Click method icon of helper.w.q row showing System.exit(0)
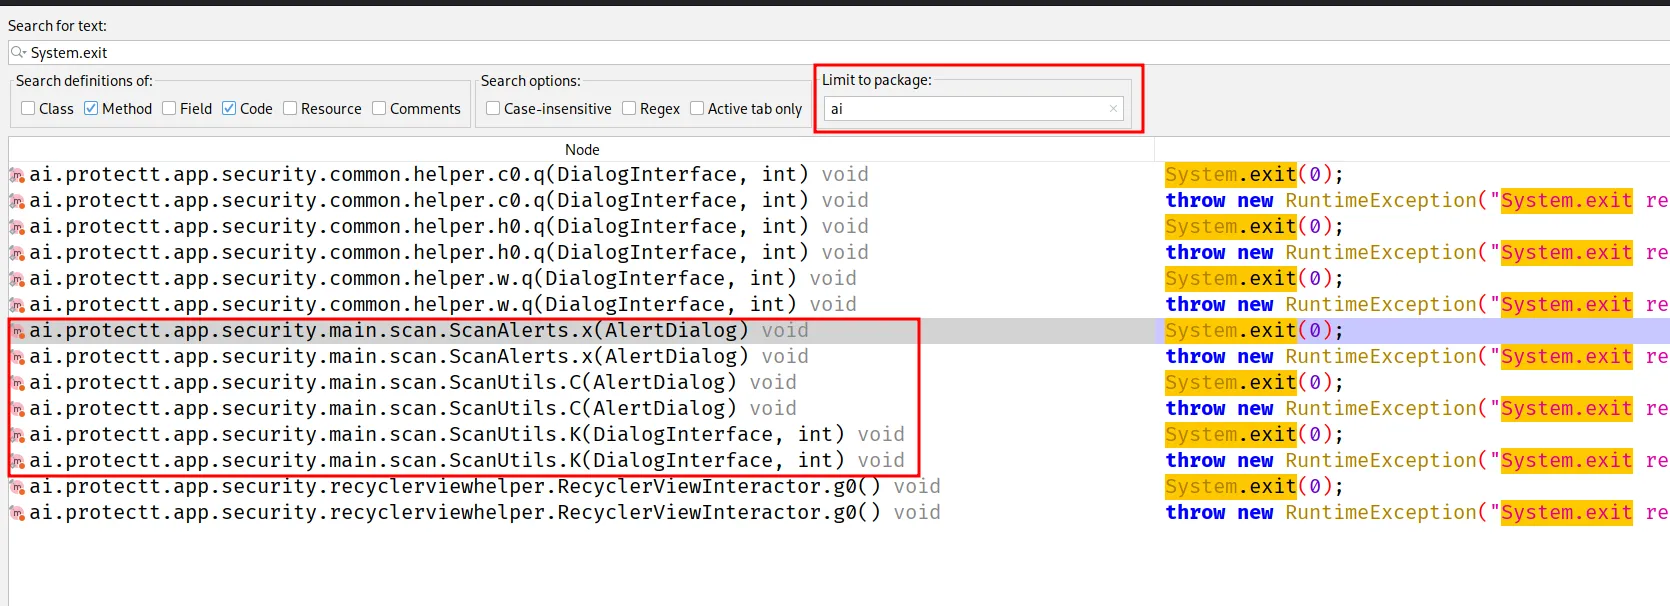Viewport: 1670px width, 606px height. (17, 279)
